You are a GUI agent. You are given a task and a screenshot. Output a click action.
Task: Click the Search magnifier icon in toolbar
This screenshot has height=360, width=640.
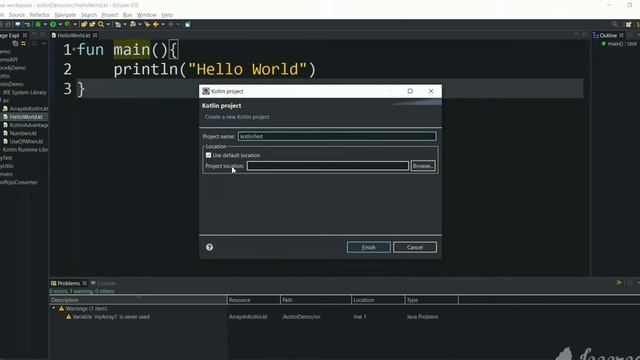point(101,24)
